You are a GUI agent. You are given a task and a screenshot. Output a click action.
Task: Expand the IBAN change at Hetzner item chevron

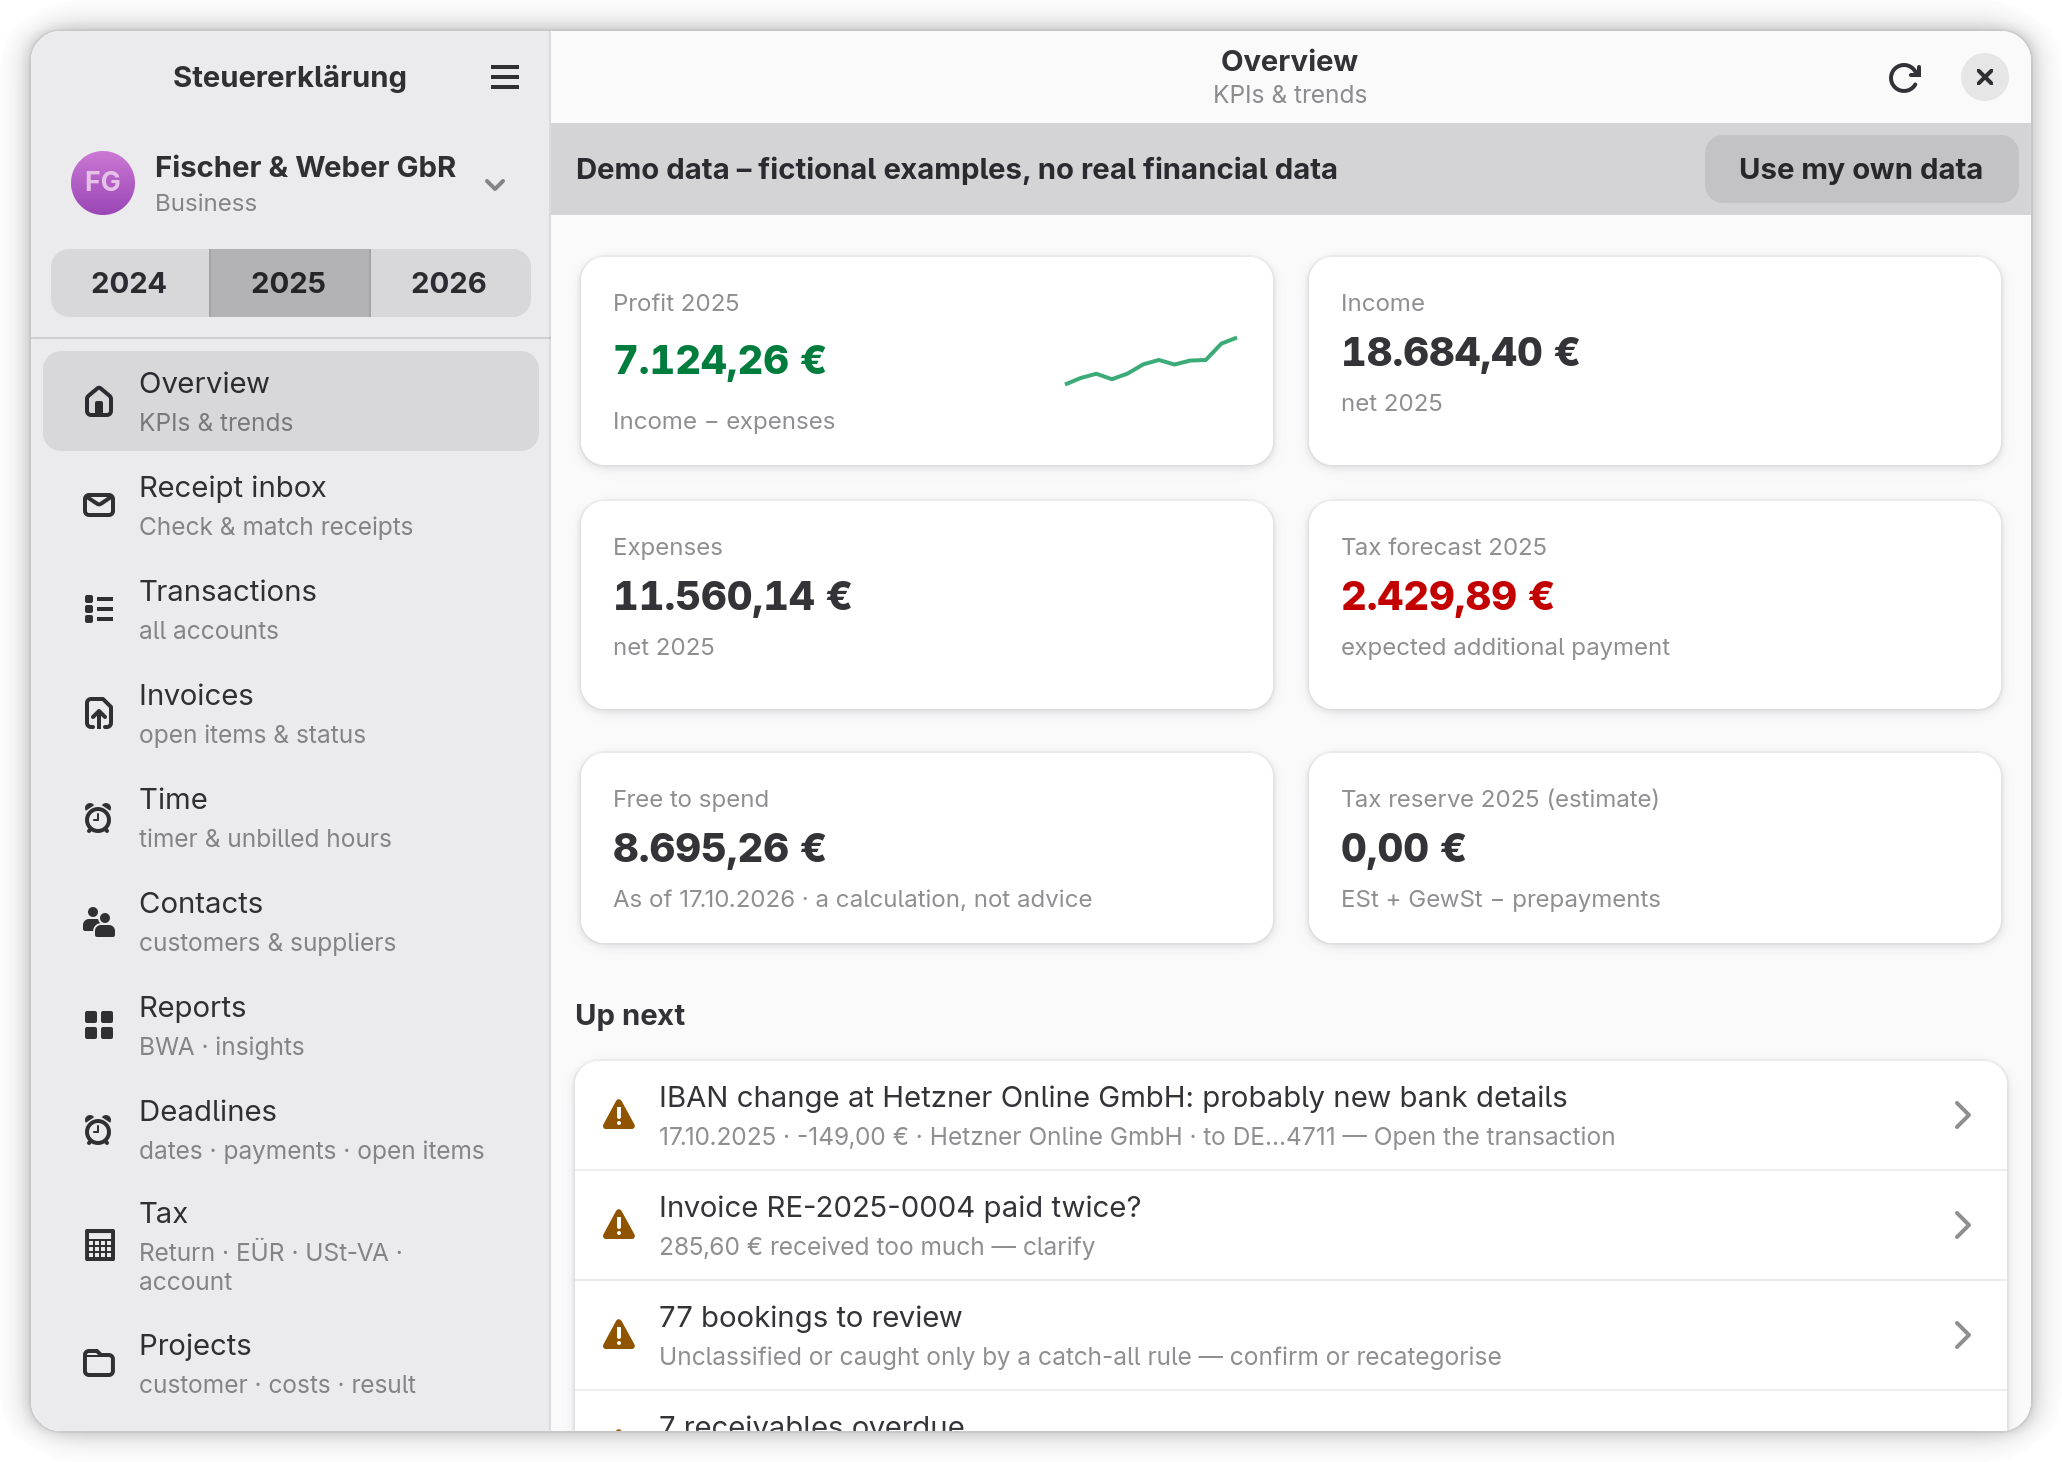tap(1962, 1115)
